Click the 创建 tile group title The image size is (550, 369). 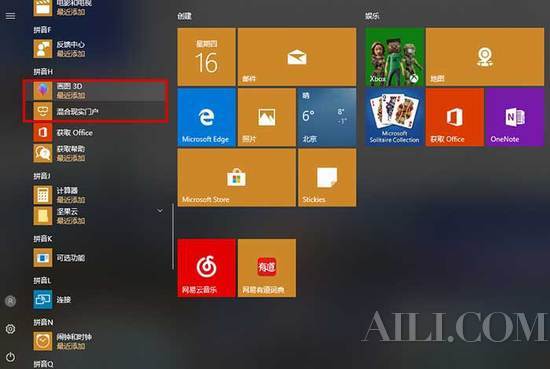pos(185,16)
